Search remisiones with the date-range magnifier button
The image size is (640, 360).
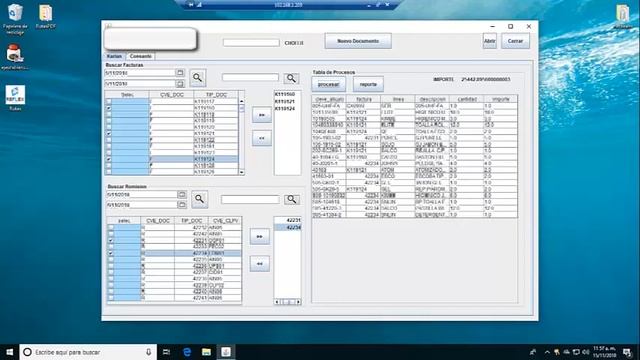(x=199, y=199)
